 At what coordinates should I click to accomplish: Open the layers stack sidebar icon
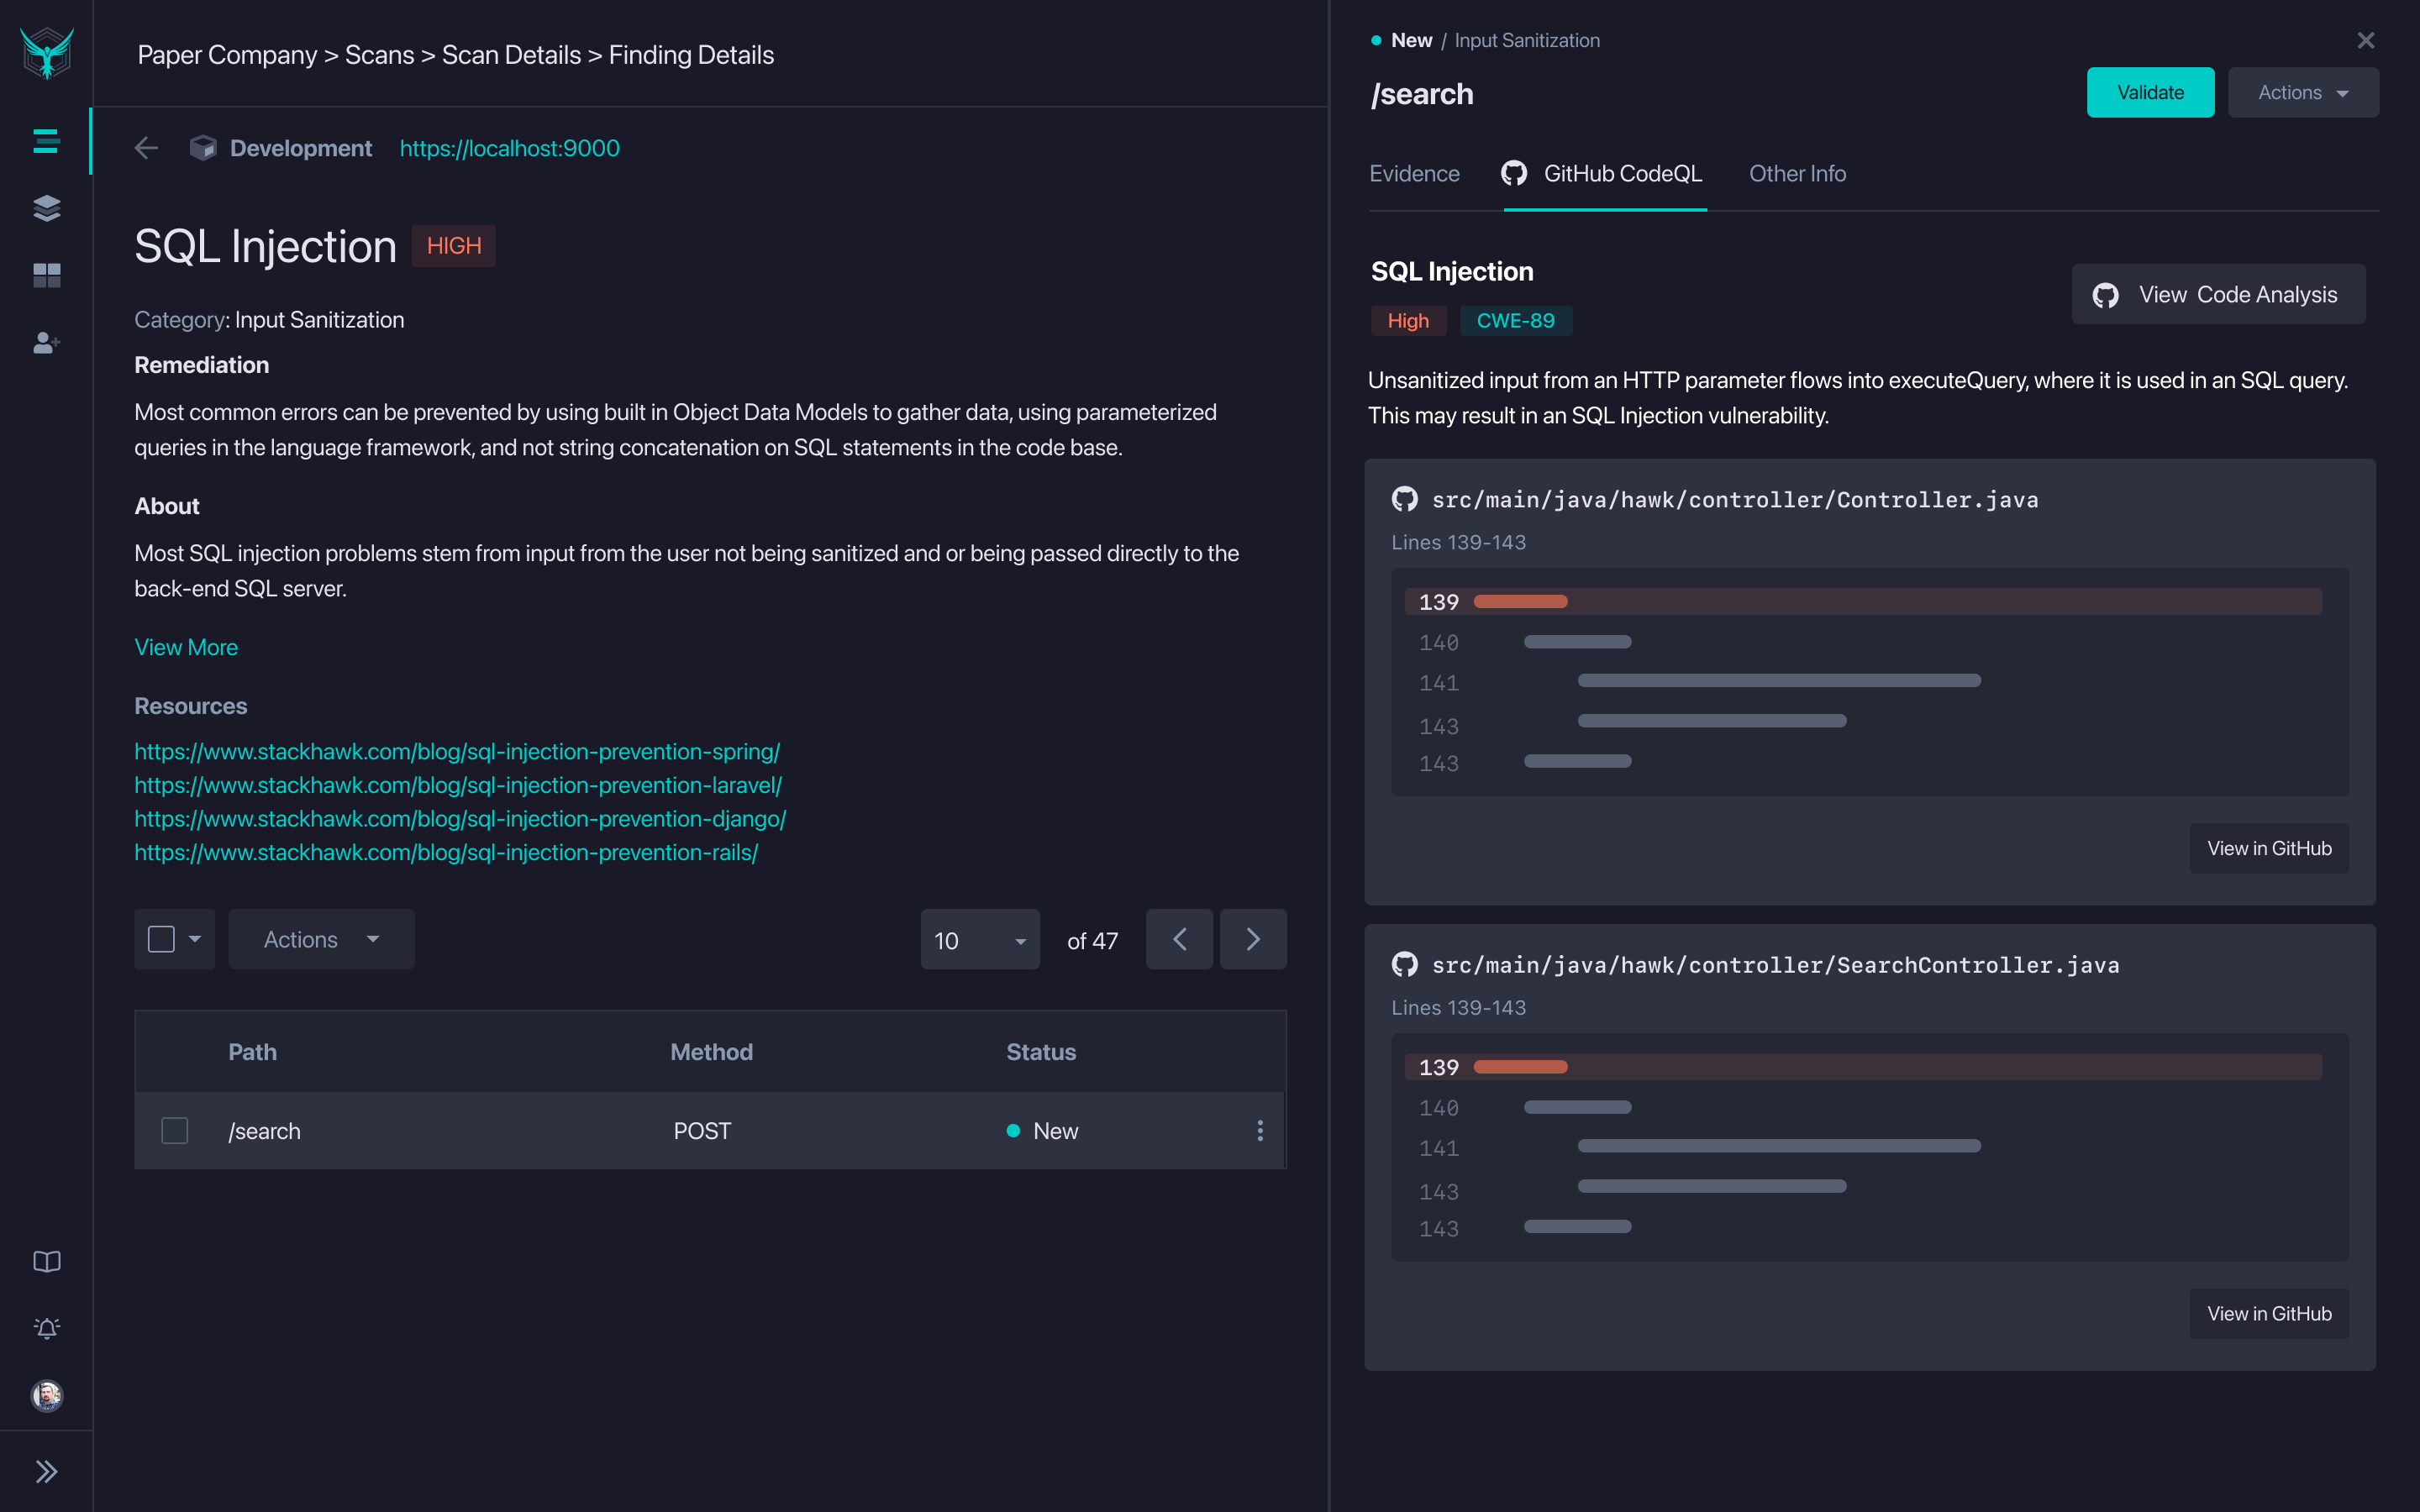46,208
